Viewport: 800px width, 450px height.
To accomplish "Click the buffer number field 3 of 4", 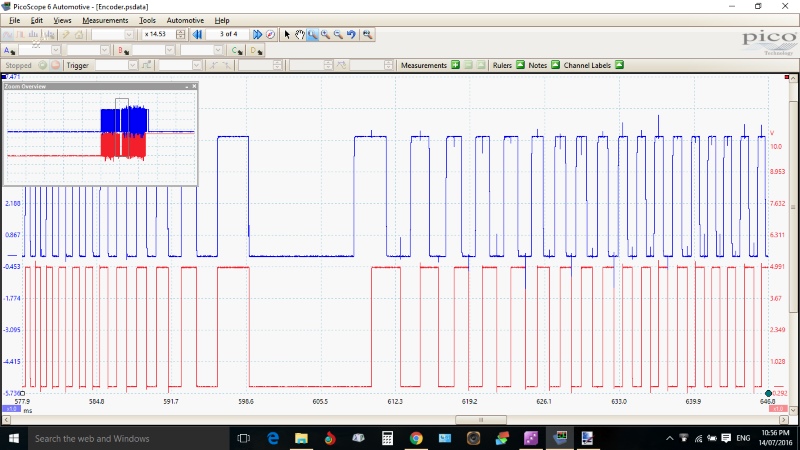I will click(228, 34).
